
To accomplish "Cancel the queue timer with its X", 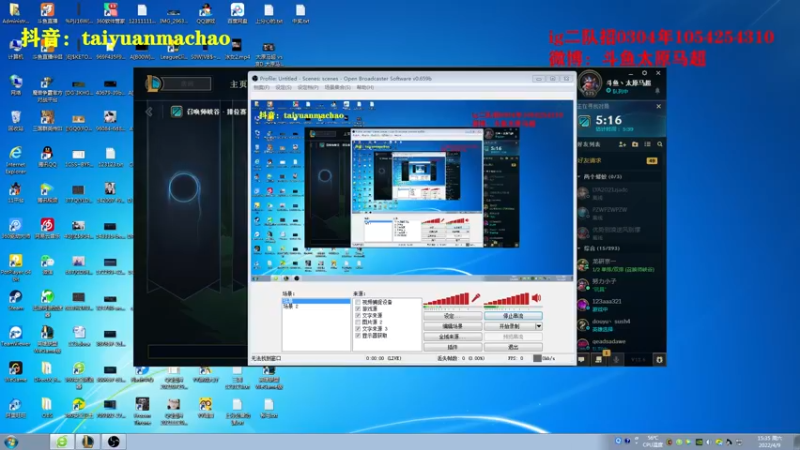I will click(x=658, y=106).
